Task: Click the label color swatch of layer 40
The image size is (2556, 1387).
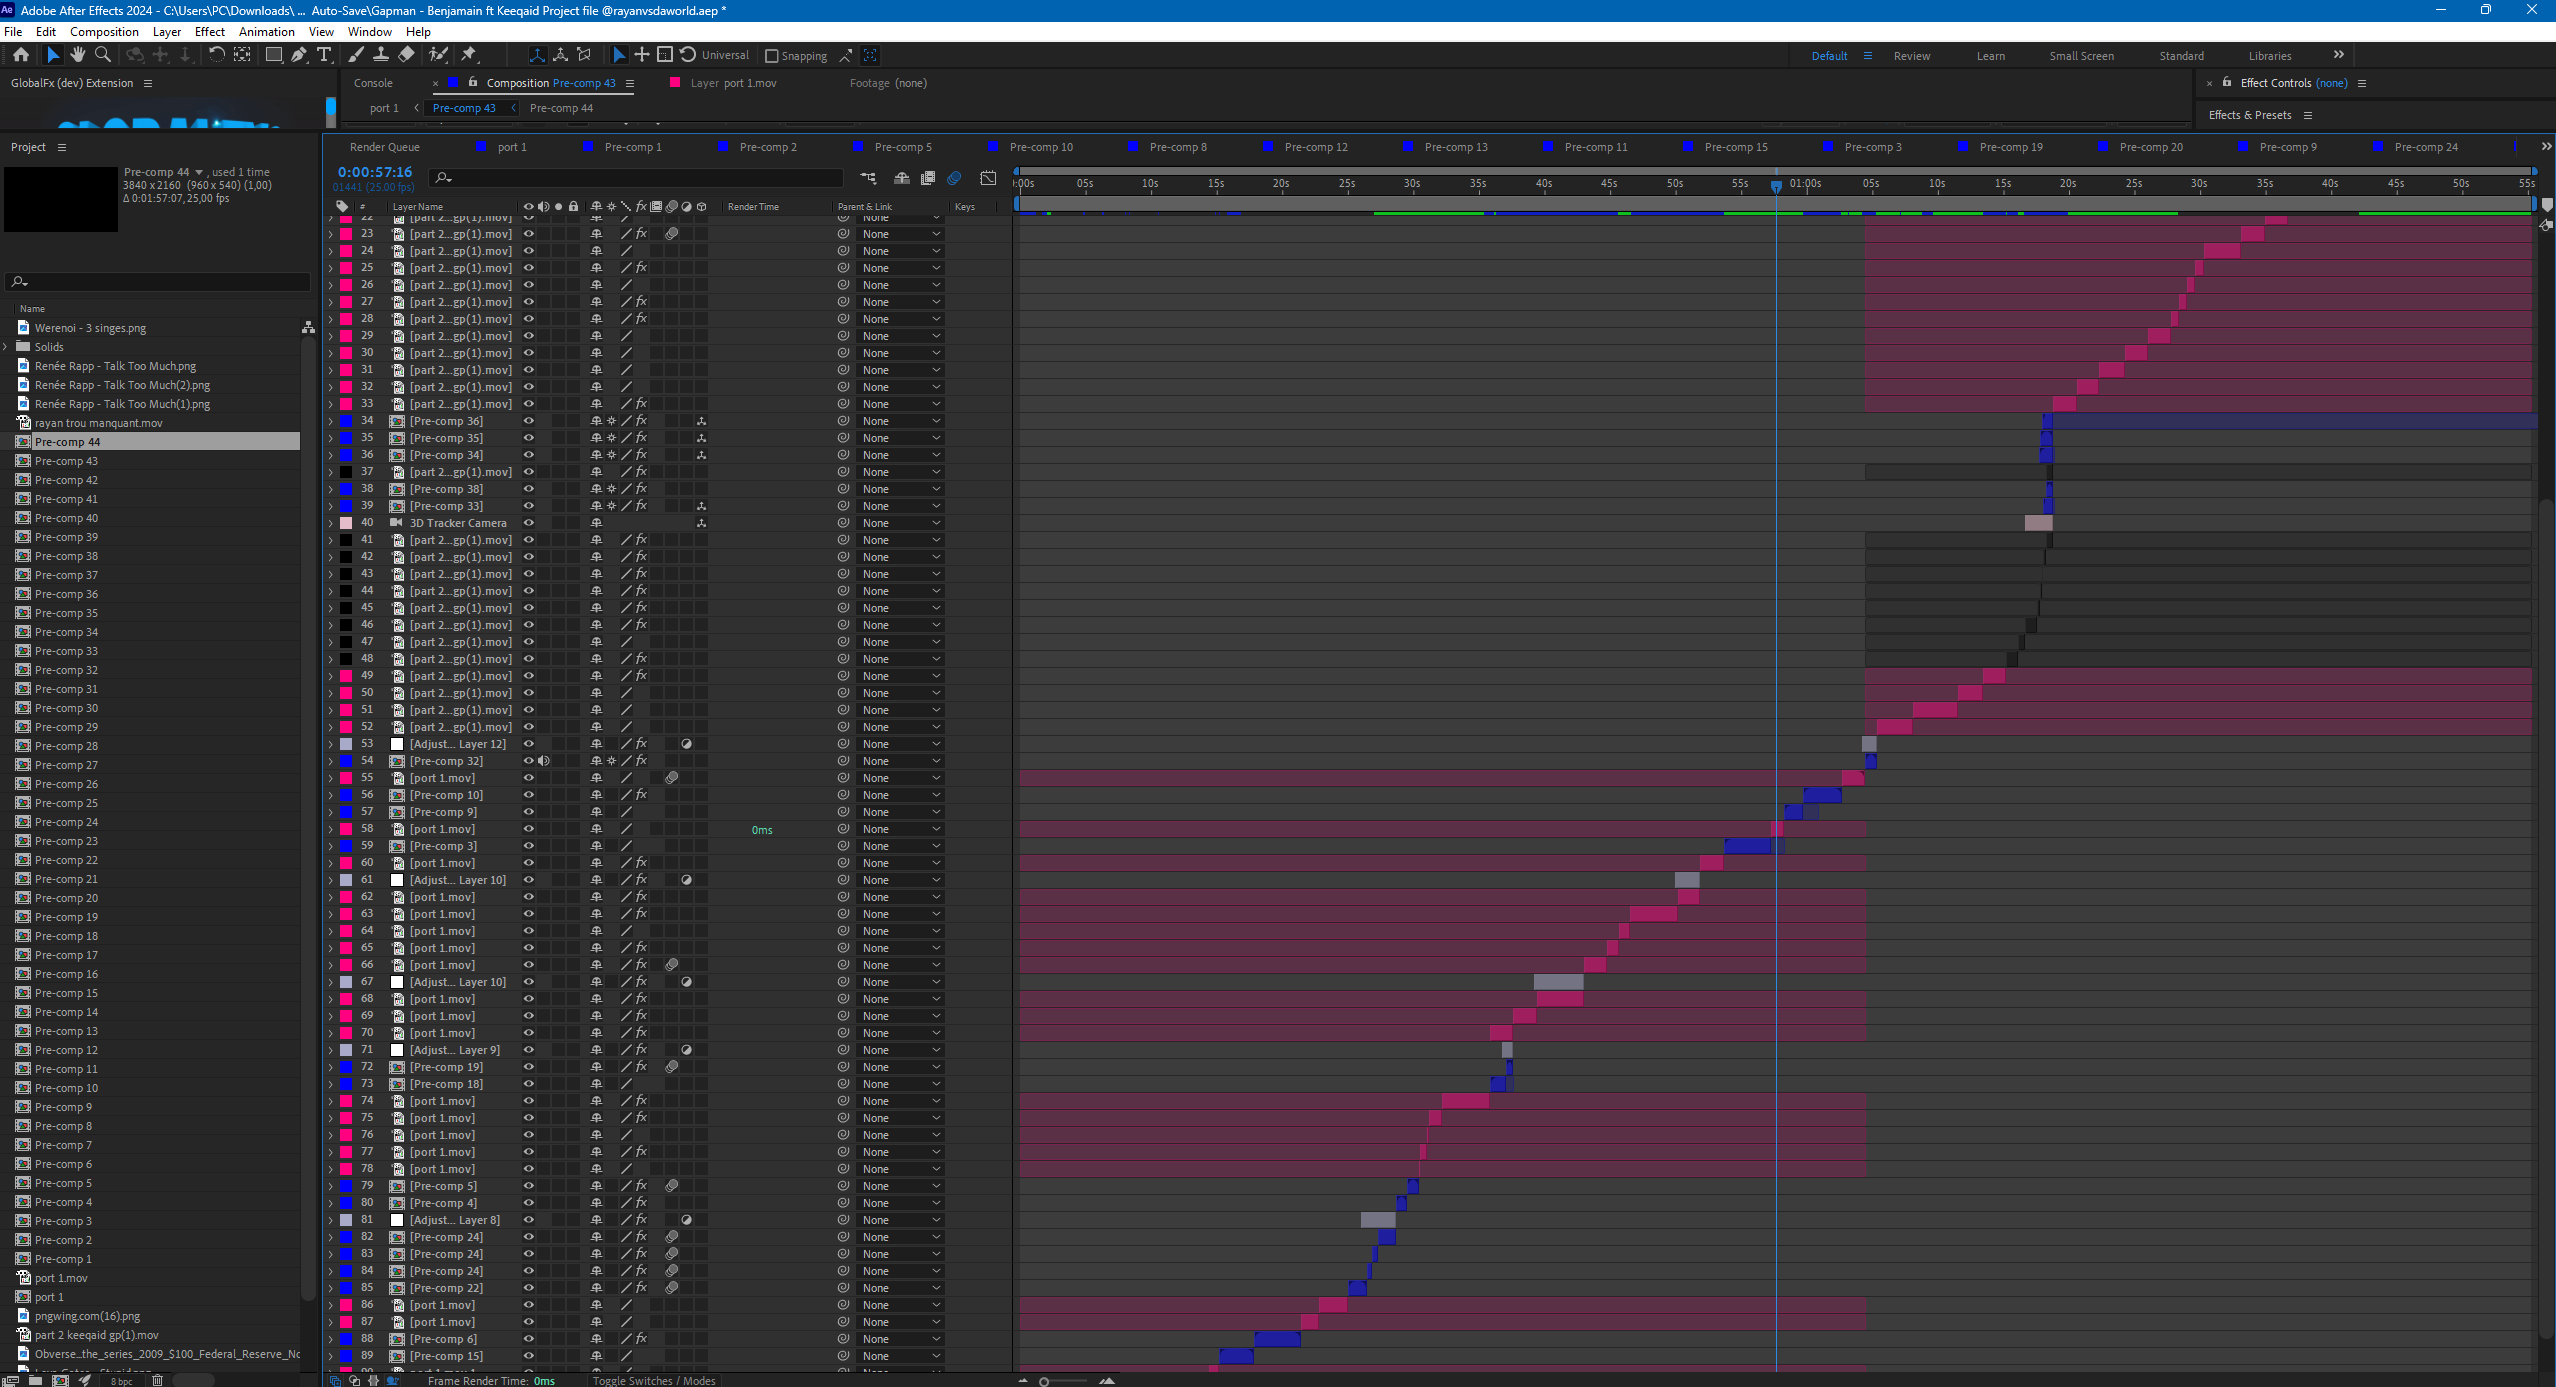Action: [x=346, y=523]
